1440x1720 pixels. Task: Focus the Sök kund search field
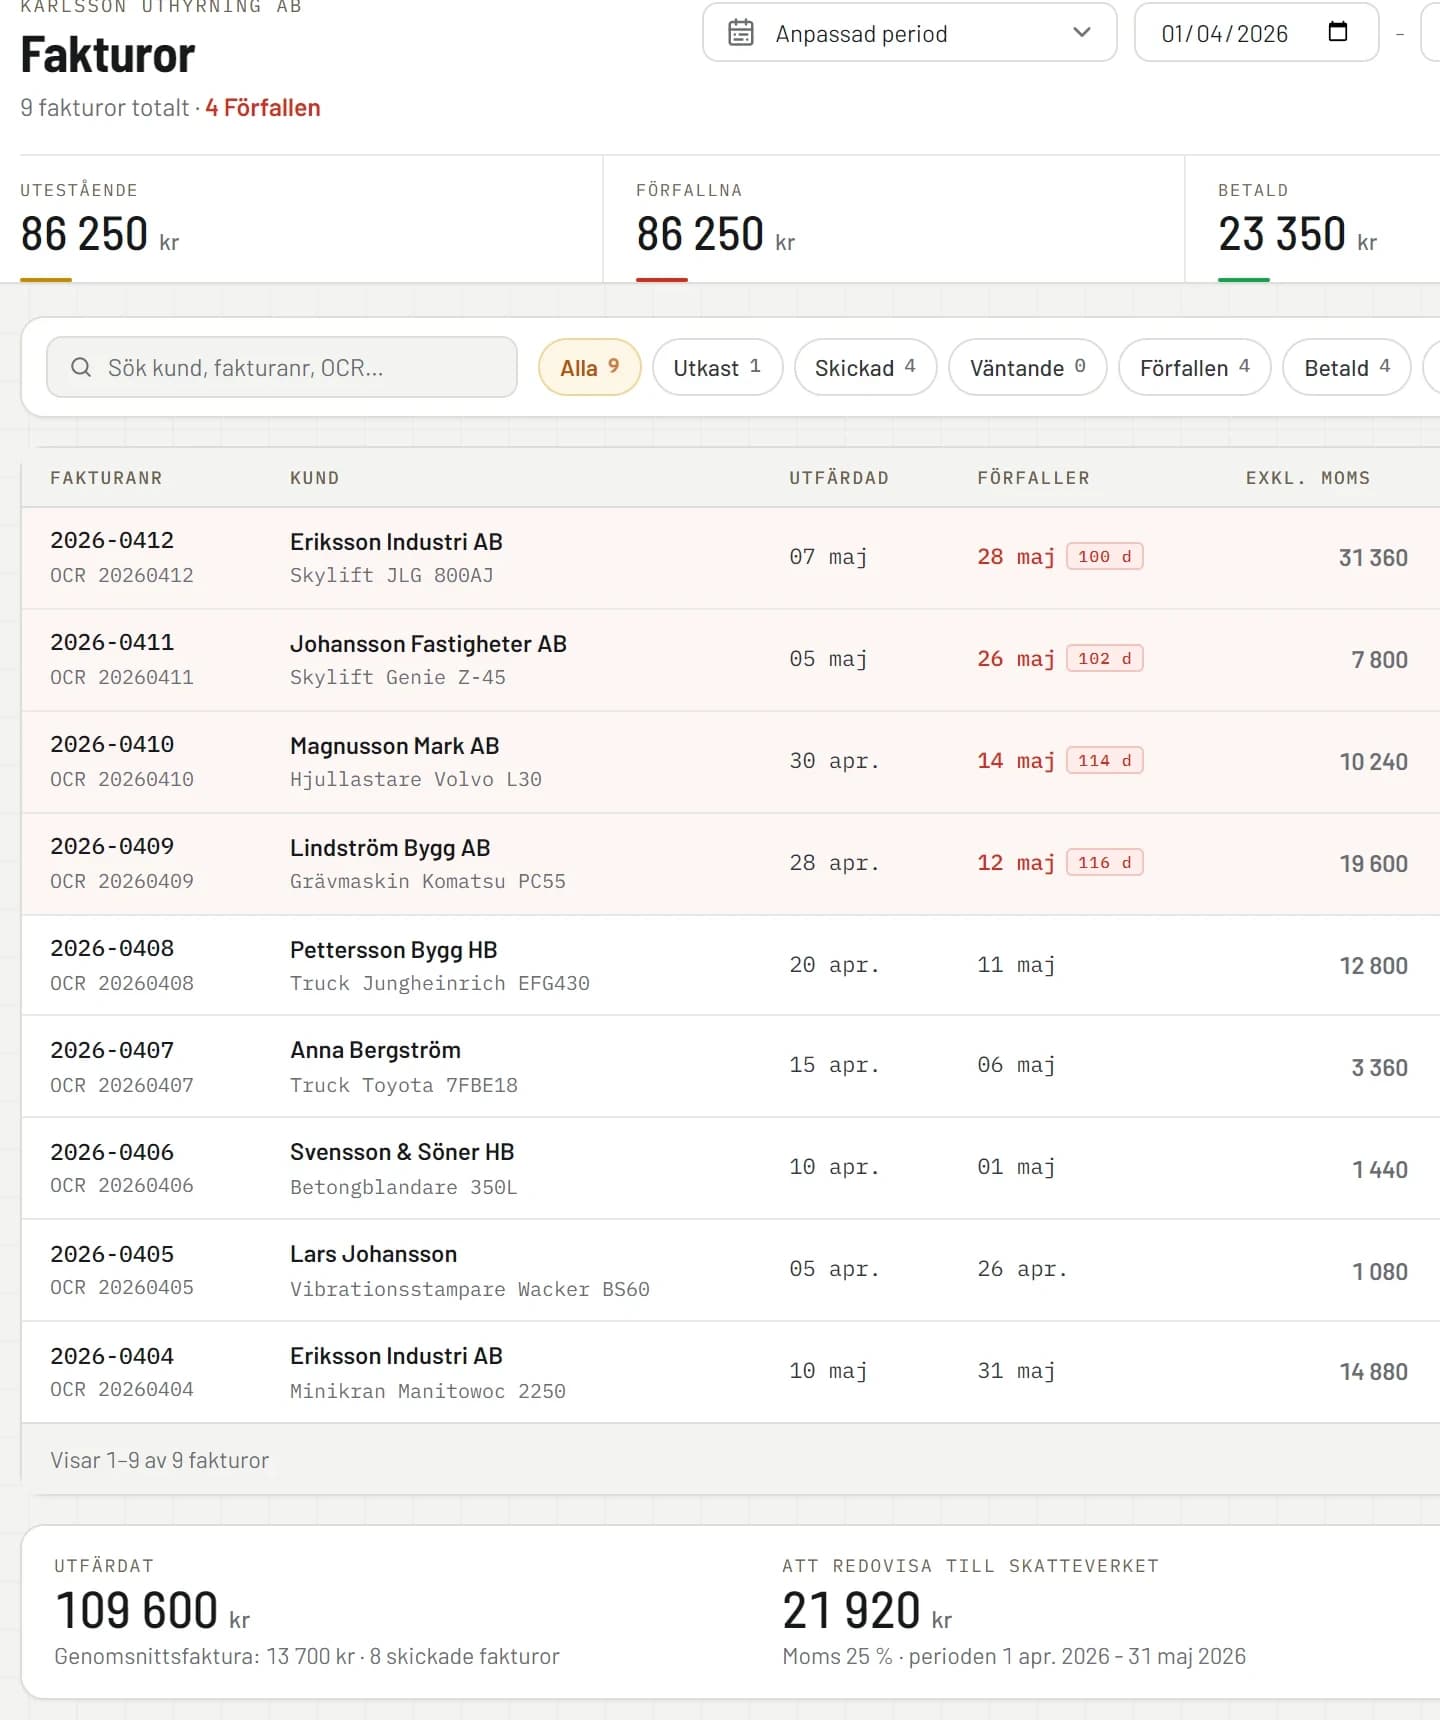282,367
